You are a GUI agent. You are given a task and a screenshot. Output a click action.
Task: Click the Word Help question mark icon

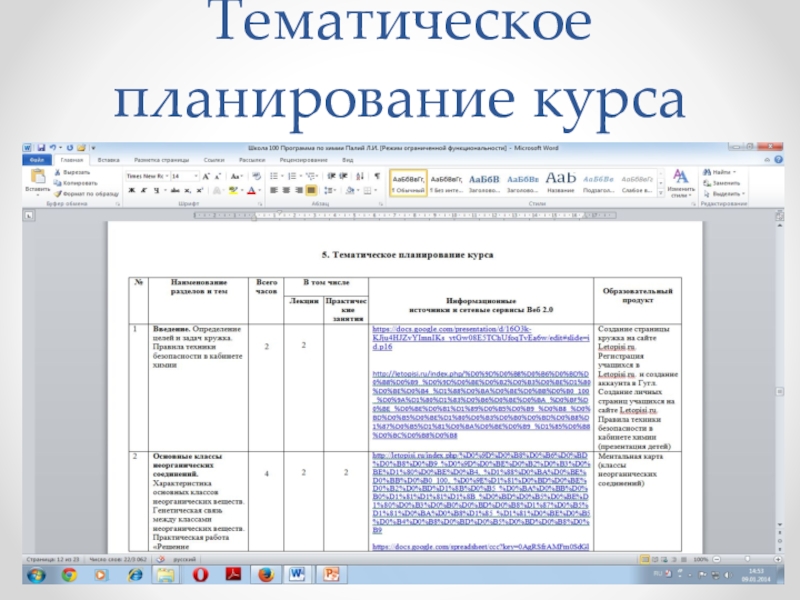pos(779,160)
